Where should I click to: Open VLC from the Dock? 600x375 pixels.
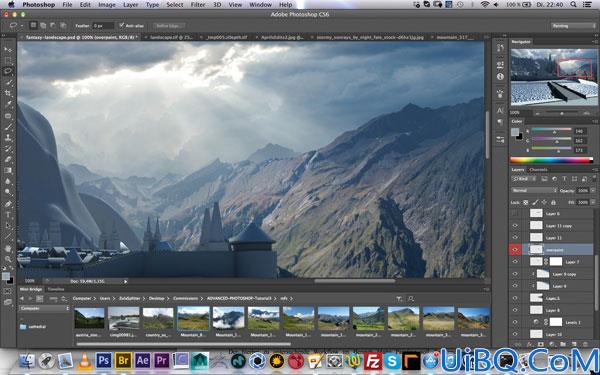tap(85, 361)
